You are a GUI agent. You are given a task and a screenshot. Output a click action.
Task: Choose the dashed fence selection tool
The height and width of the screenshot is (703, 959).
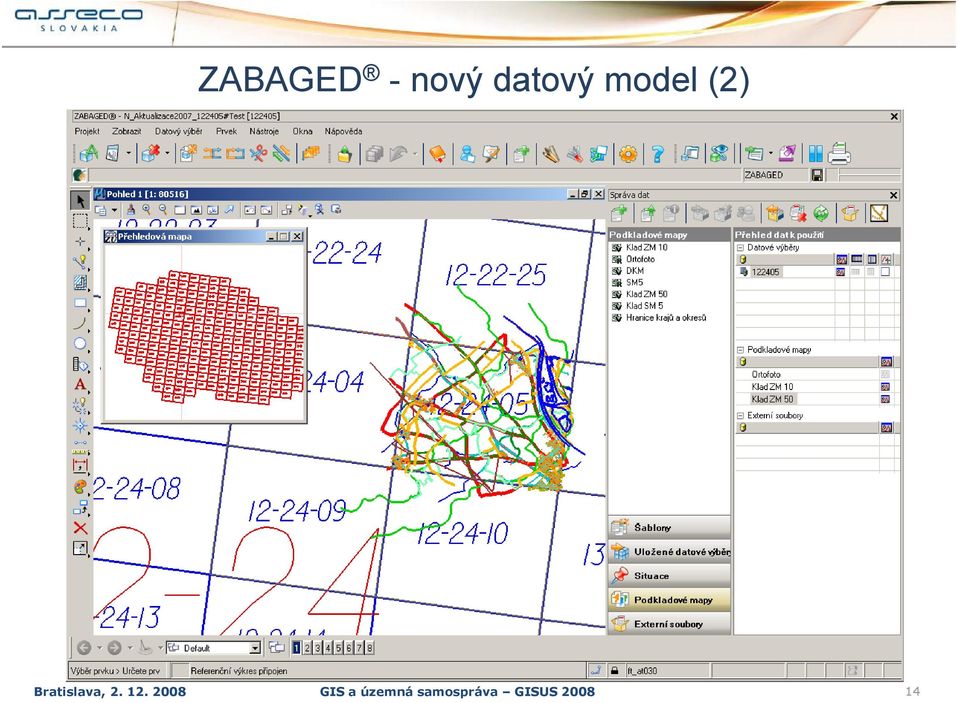coord(80,221)
